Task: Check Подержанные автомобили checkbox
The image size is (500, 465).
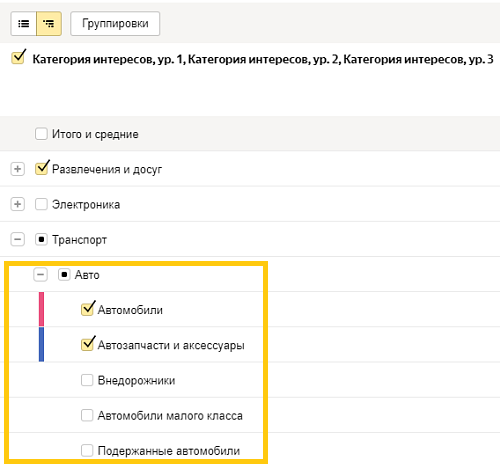Action: coord(87,451)
